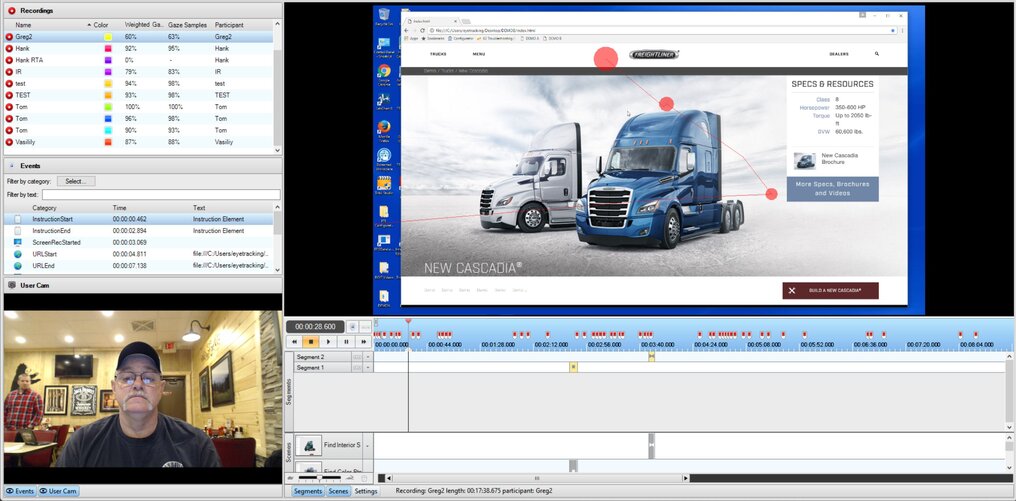Screen dimensions: 1016x501
Task: Click the small button next to the timecode display
Action: [x=352, y=327]
